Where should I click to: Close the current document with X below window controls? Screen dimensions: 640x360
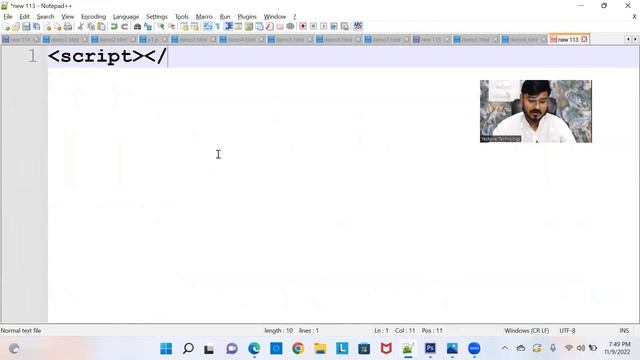634,17
